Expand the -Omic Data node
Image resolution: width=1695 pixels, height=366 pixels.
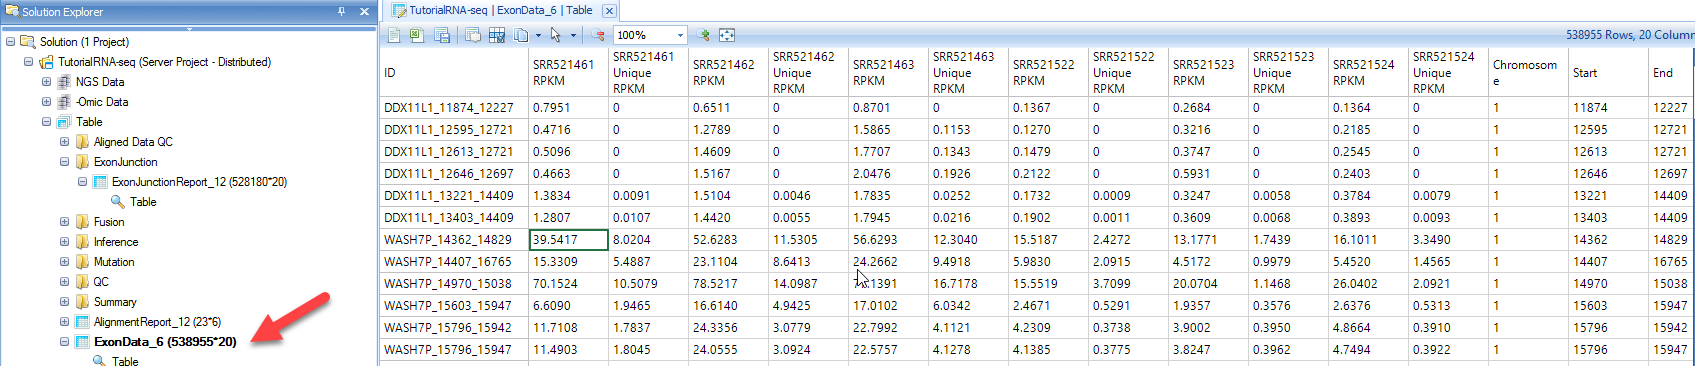[46, 102]
